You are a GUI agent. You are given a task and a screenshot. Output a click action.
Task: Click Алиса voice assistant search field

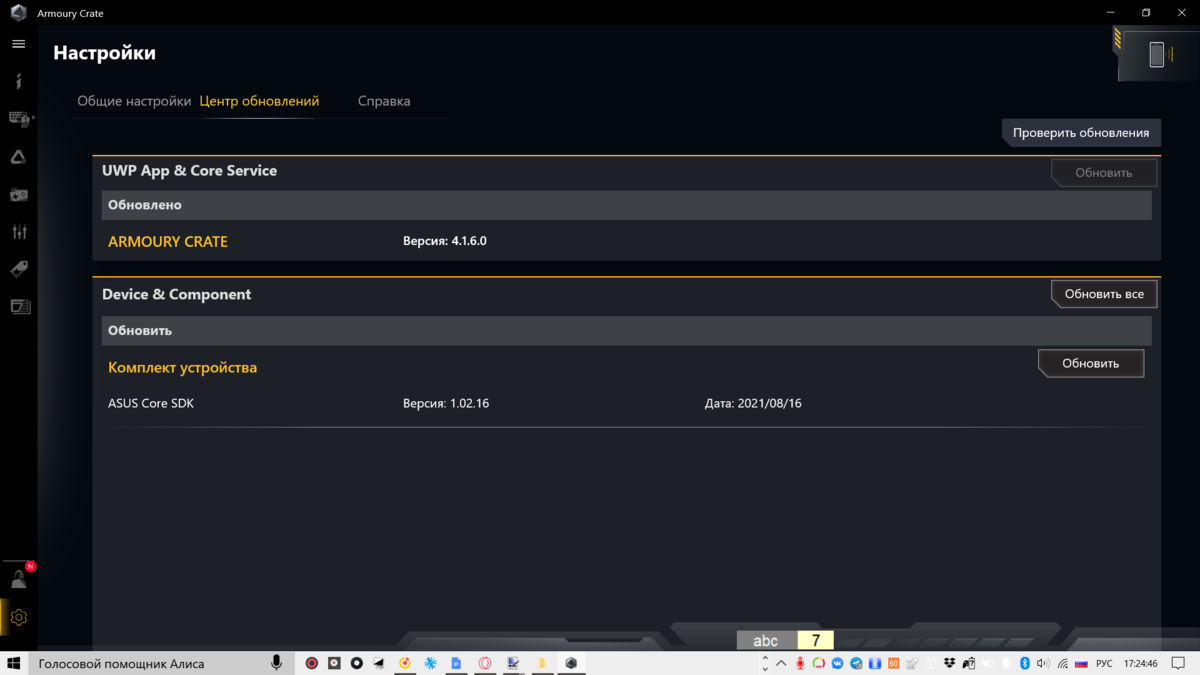pos(148,663)
